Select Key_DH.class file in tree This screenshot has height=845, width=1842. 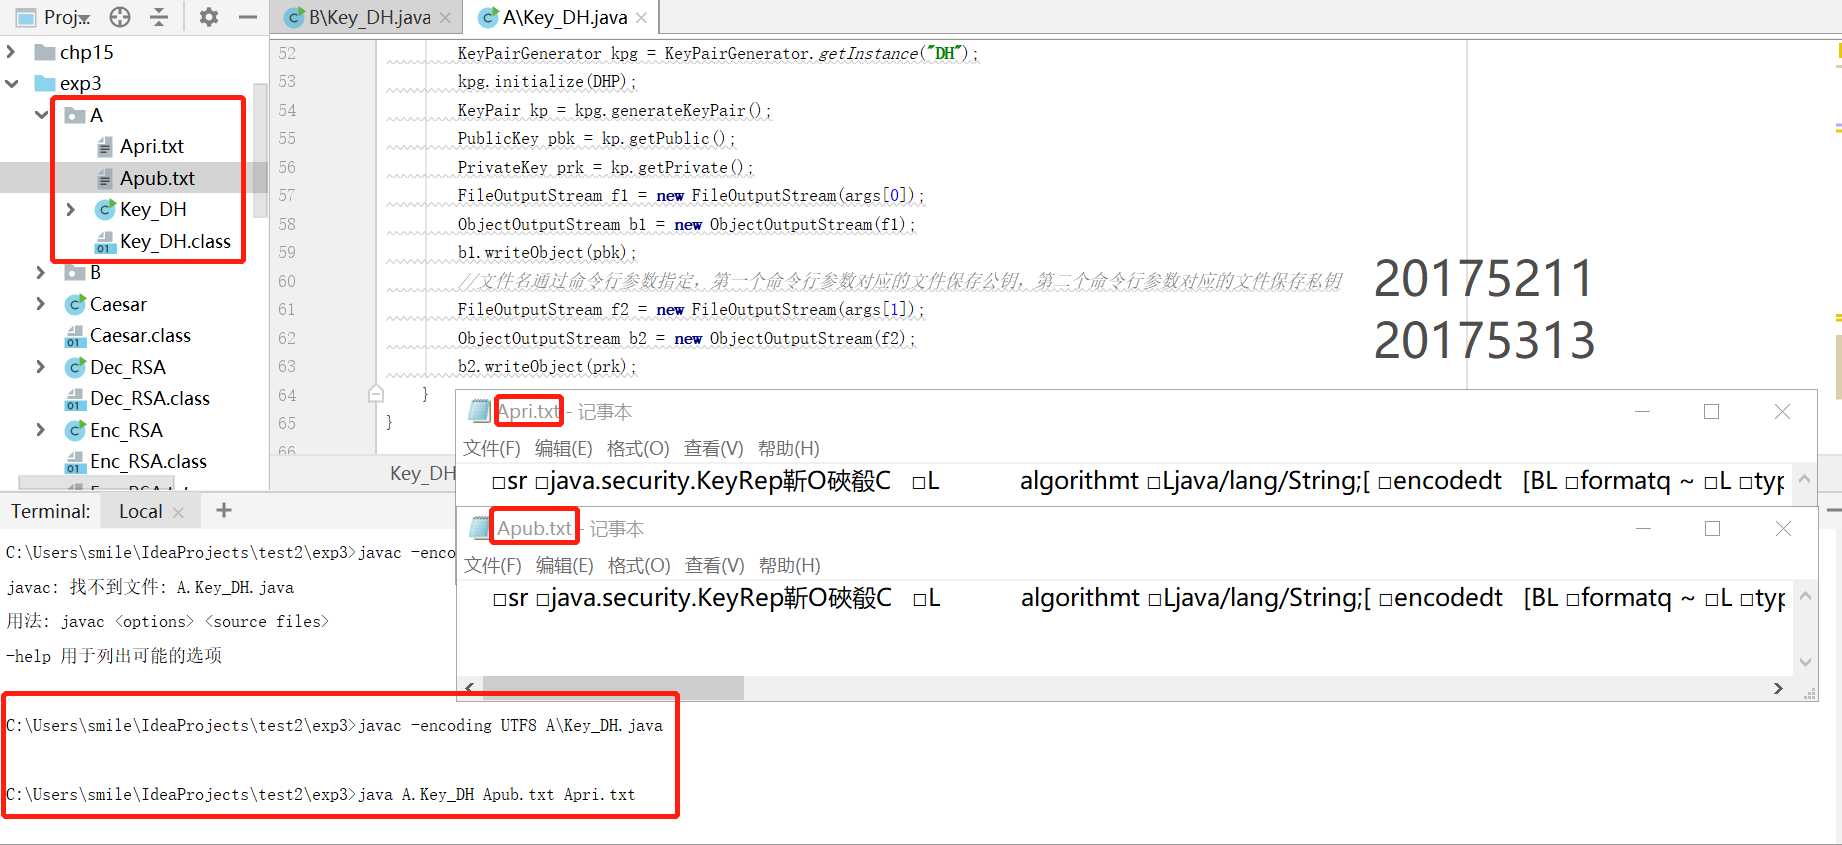175,241
